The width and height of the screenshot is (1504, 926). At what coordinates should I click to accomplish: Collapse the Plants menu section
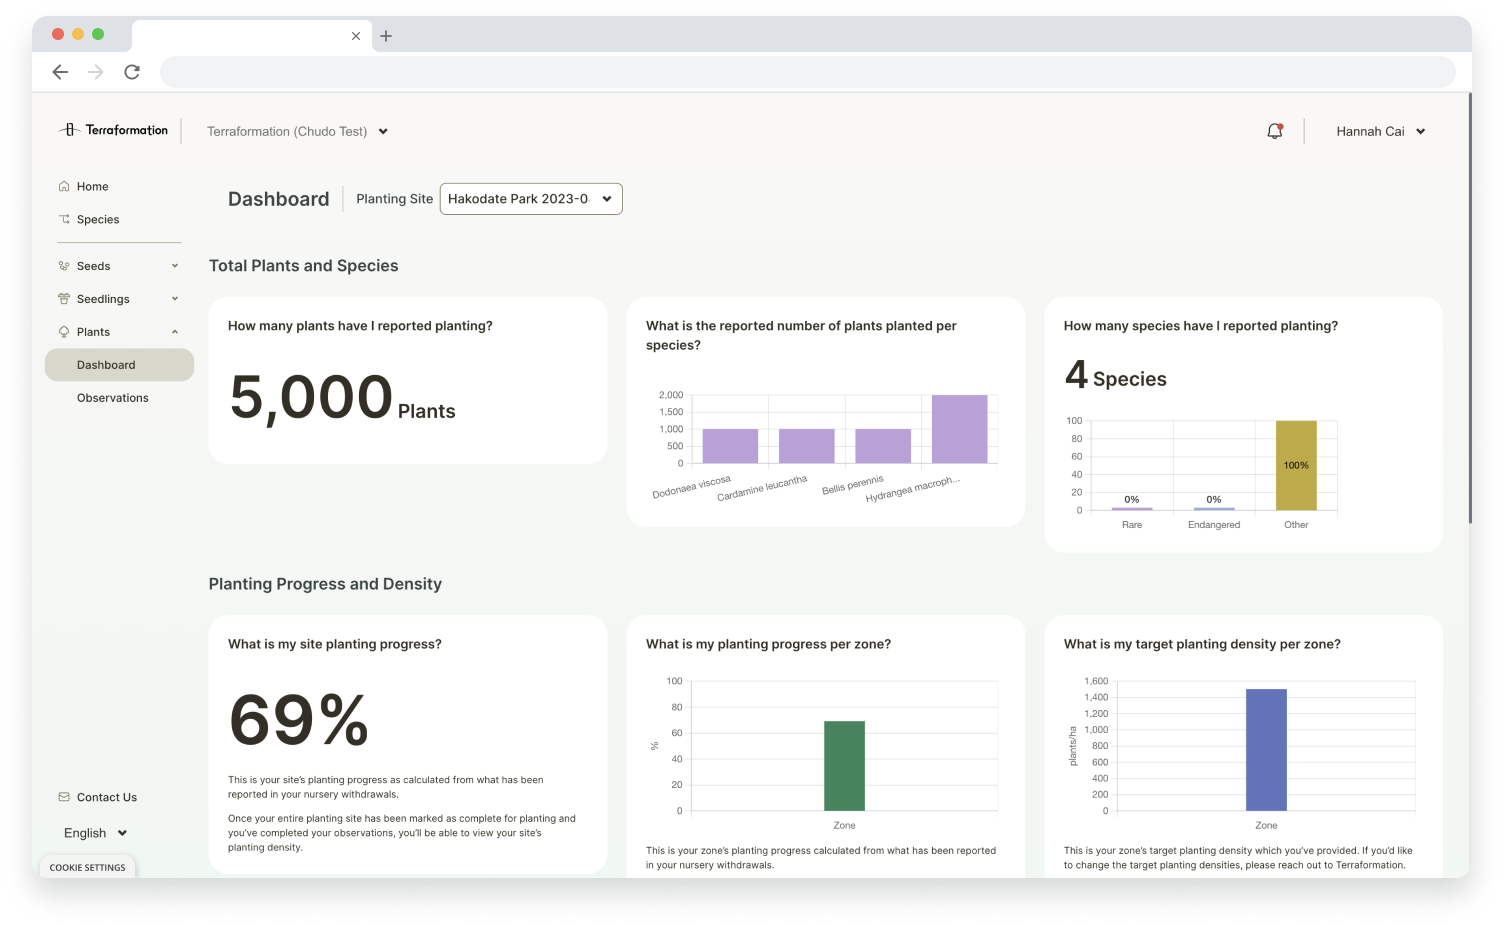click(x=174, y=332)
